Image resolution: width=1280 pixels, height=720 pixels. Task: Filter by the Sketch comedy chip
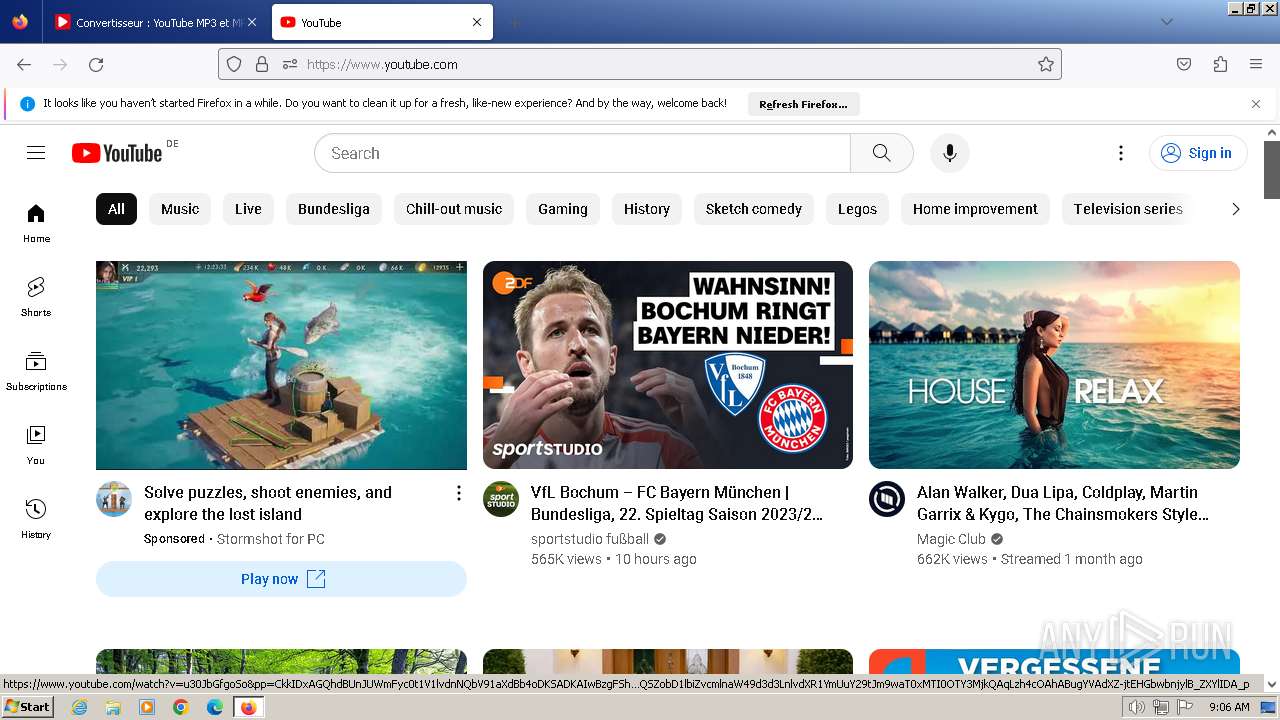point(754,209)
